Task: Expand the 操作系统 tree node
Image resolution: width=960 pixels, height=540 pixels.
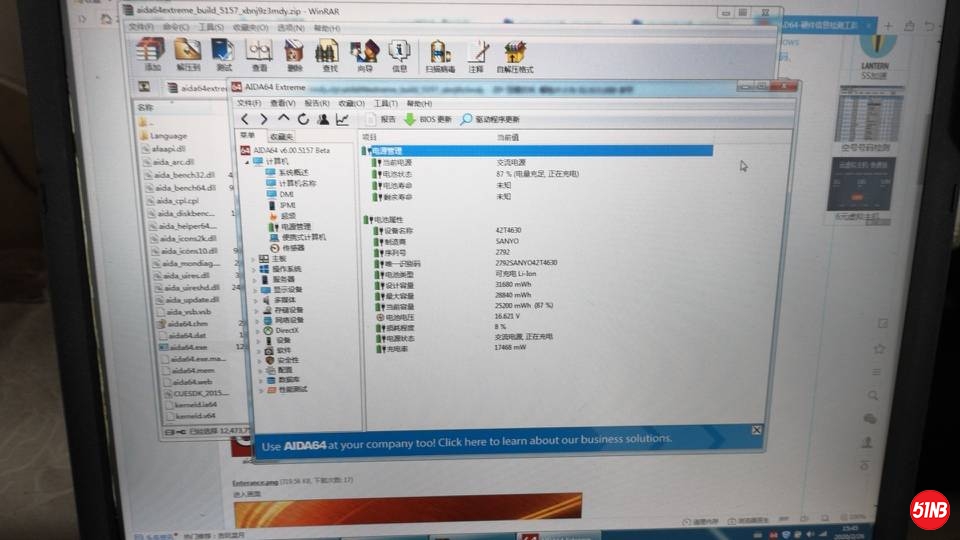Action: [x=255, y=269]
